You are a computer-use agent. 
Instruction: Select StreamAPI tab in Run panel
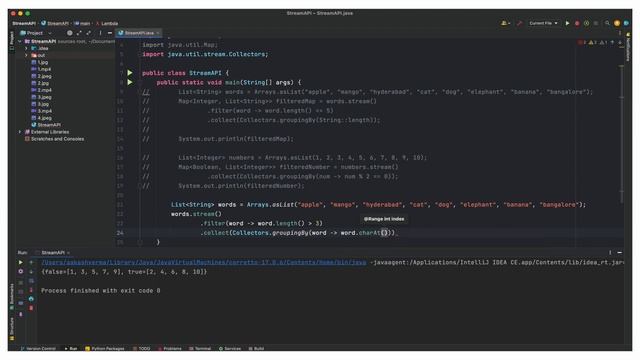point(53,253)
